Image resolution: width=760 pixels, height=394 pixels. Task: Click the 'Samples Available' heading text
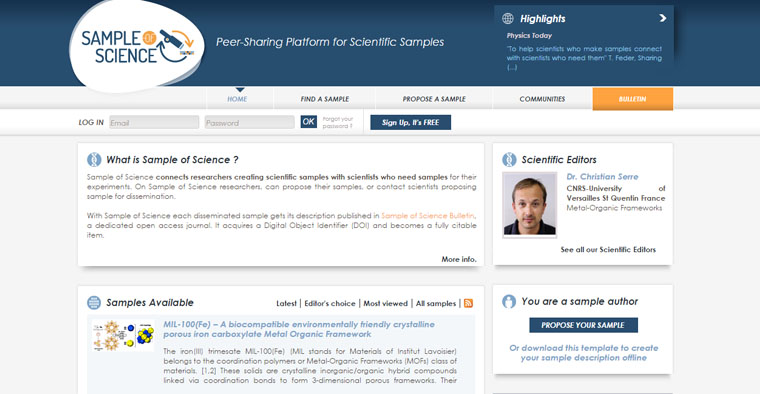point(150,302)
